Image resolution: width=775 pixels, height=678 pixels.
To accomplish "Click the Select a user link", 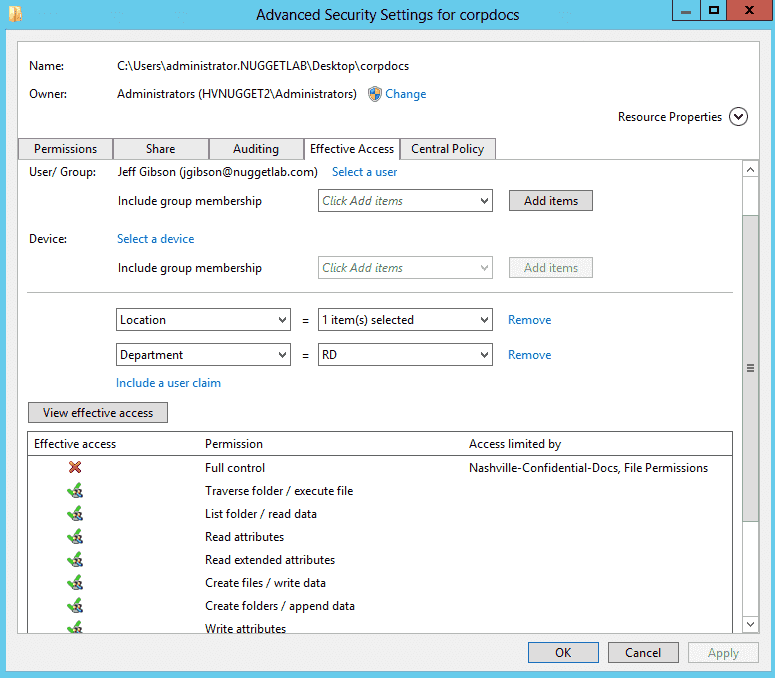I will 364,172.
